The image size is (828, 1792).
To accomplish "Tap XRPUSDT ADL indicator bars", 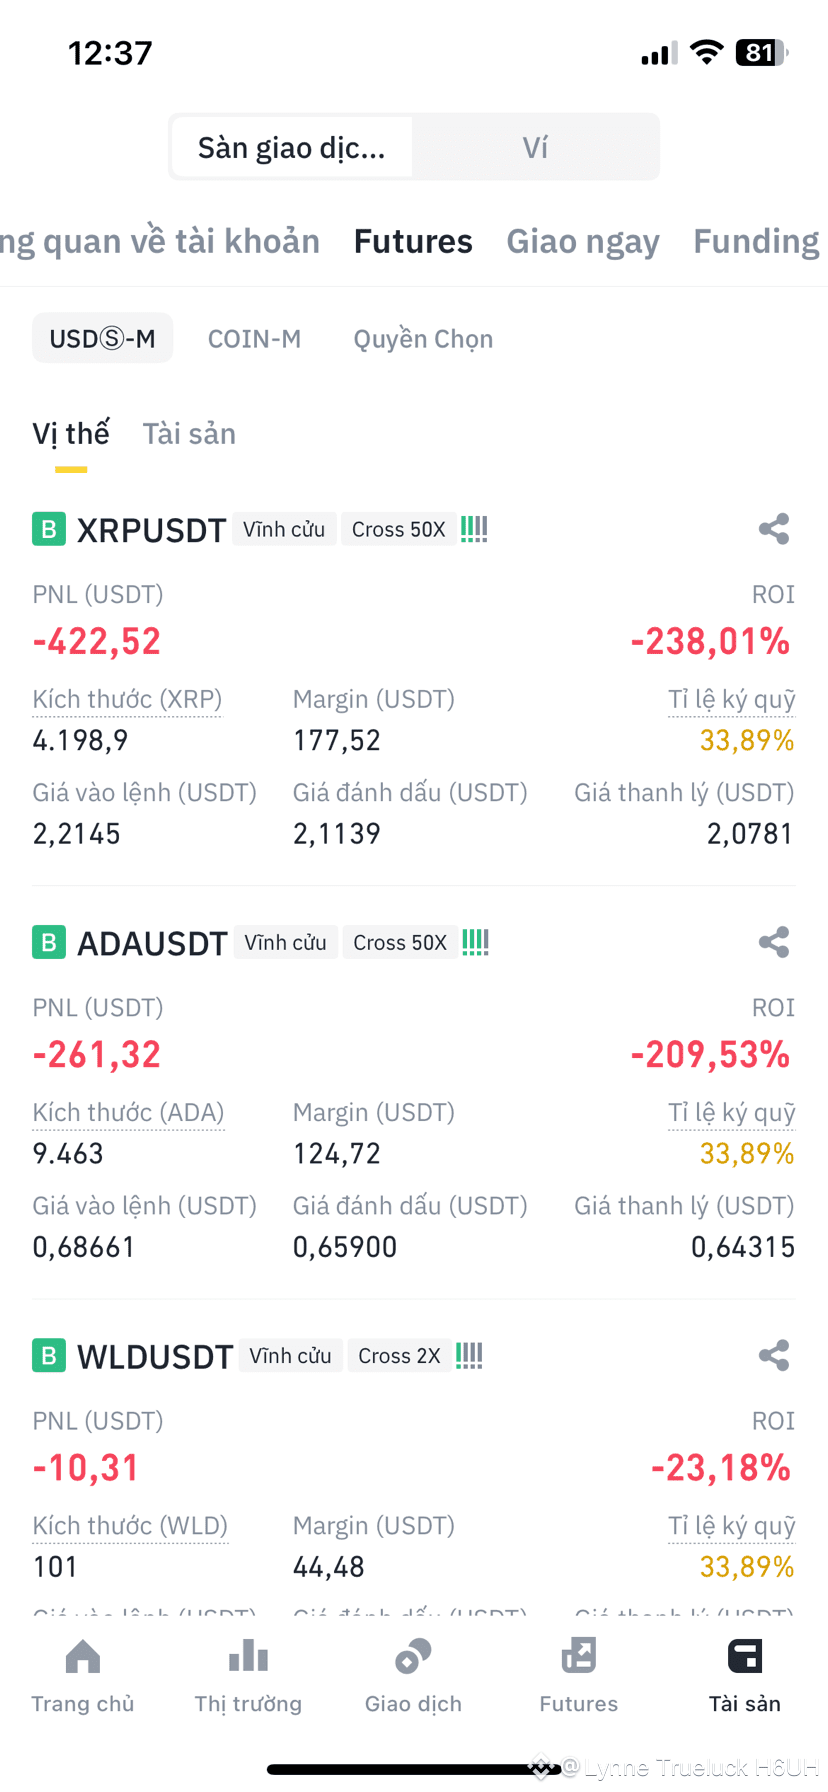I will point(474,529).
